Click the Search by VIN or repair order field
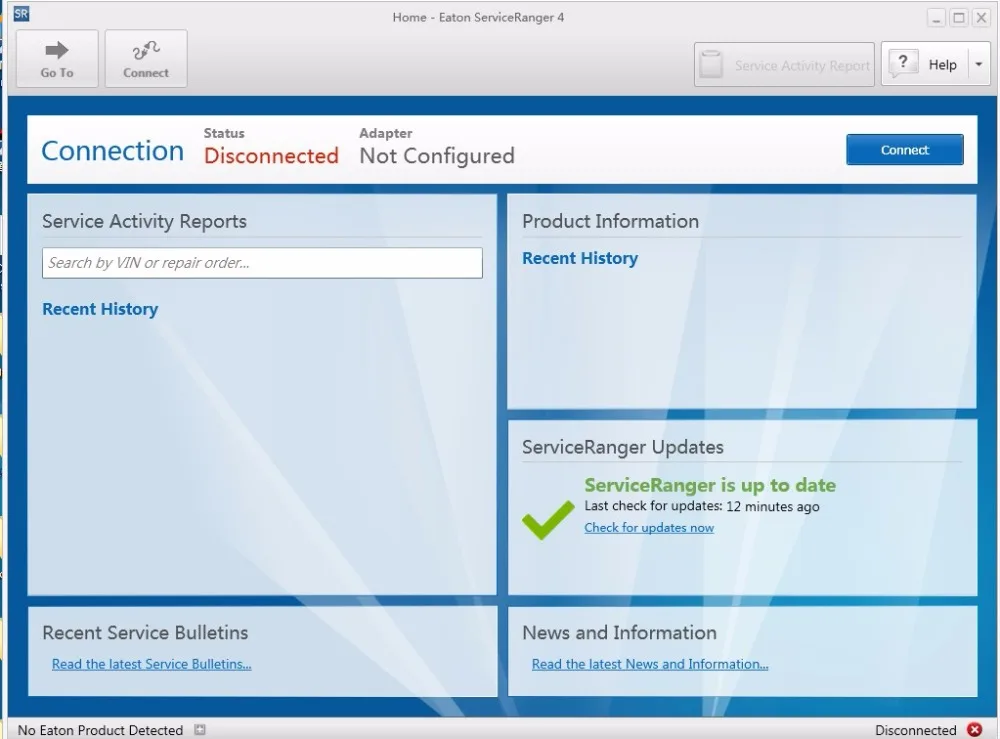Screen dimensions: 1000x739 click(x=262, y=263)
